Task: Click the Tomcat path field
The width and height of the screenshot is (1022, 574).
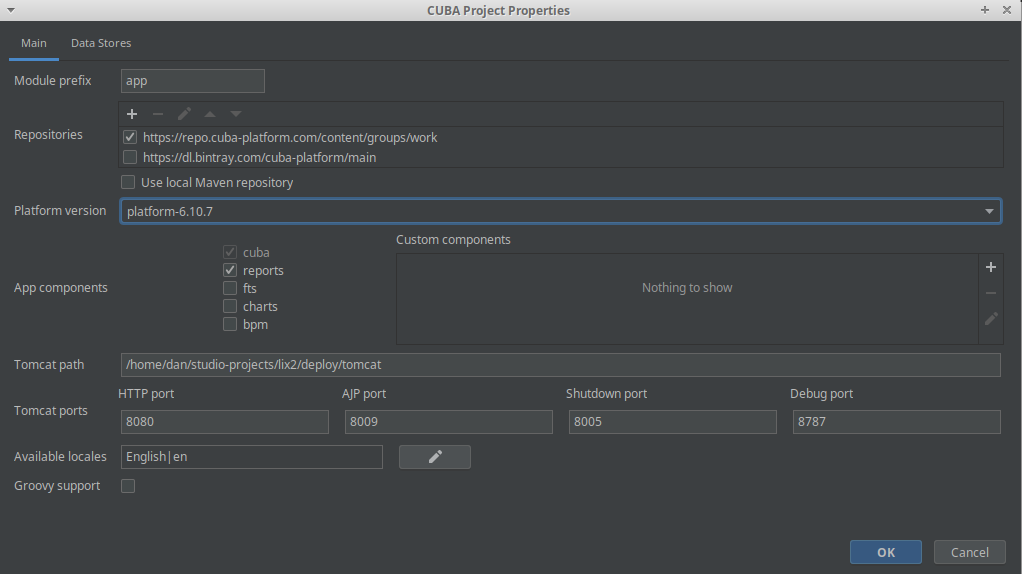Action: pos(561,365)
